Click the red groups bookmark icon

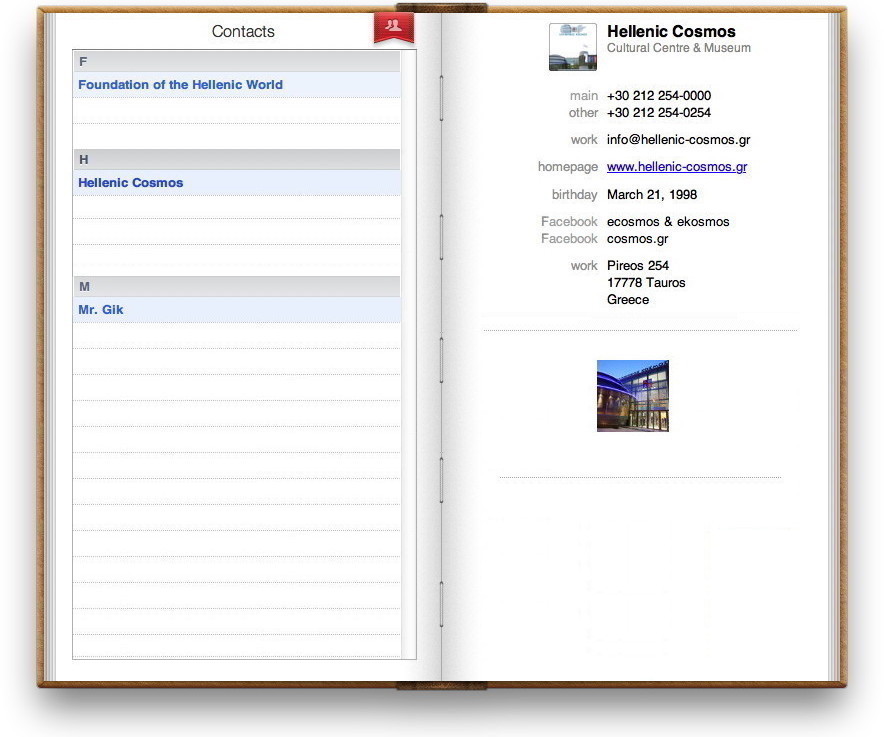(394, 27)
